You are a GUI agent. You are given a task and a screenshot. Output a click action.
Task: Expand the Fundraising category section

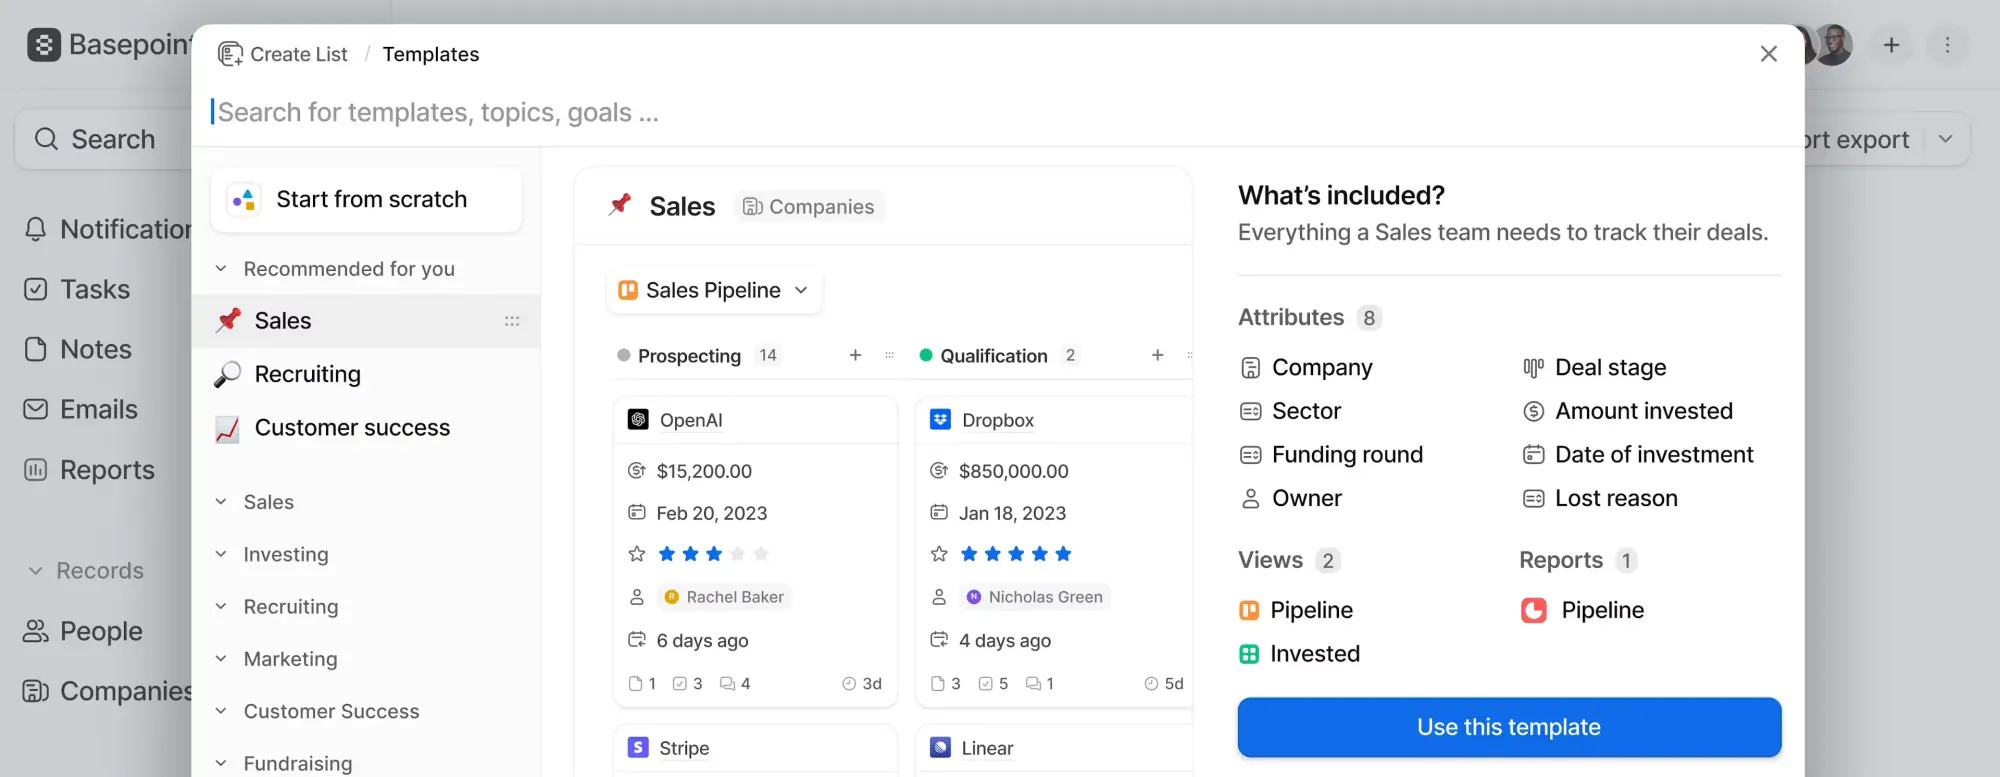tap(221, 763)
